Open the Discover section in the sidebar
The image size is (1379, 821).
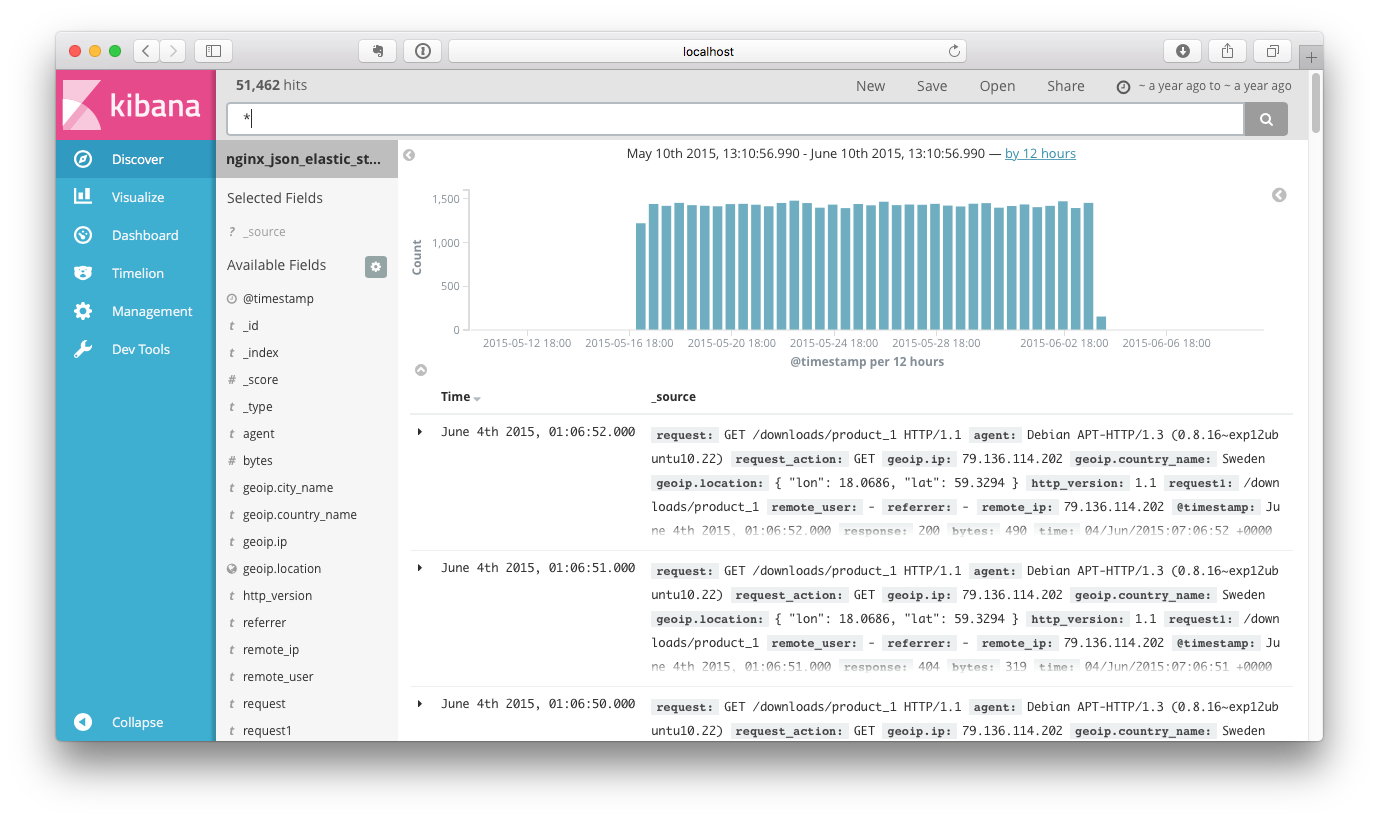(x=135, y=159)
